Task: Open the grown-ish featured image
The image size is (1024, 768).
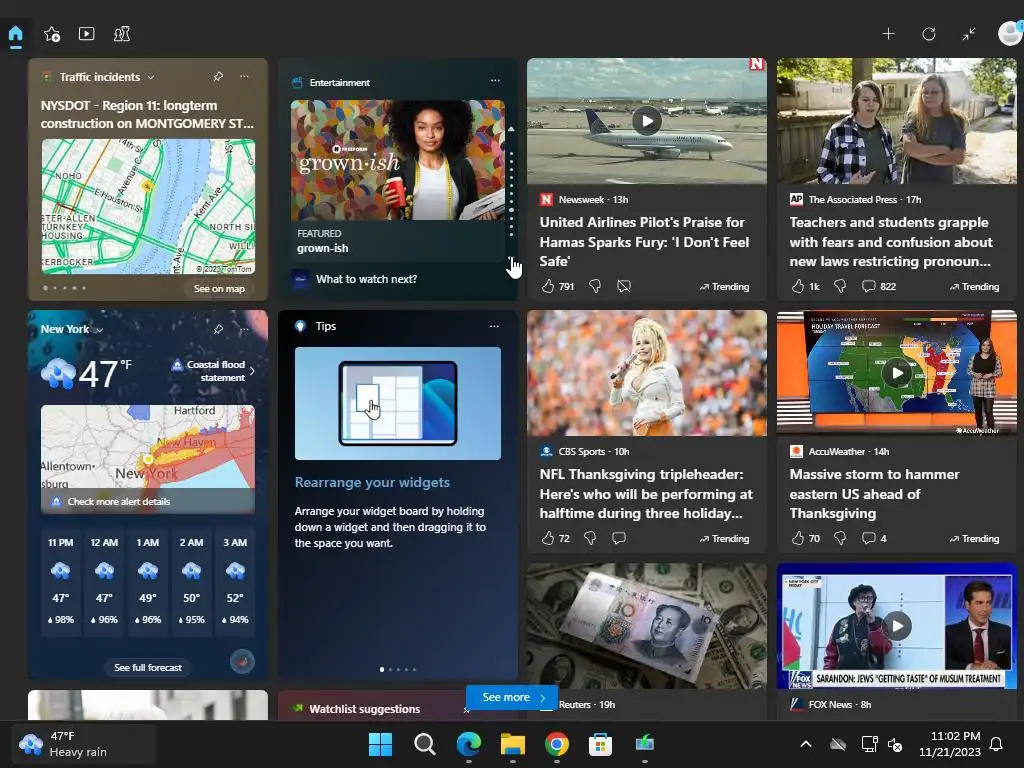Action: pos(398,160)
